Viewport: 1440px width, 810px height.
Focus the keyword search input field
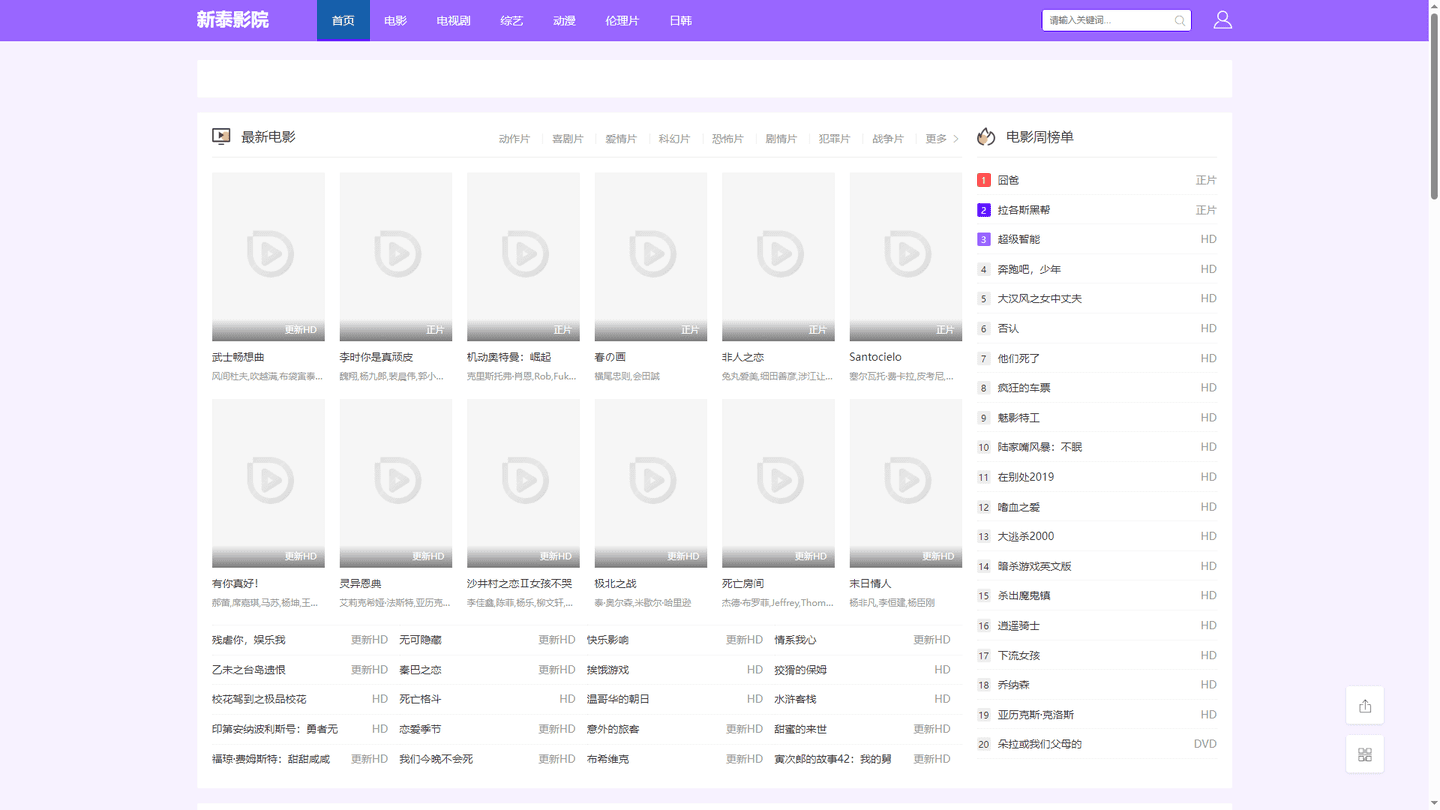click(x=1108, y=20)
